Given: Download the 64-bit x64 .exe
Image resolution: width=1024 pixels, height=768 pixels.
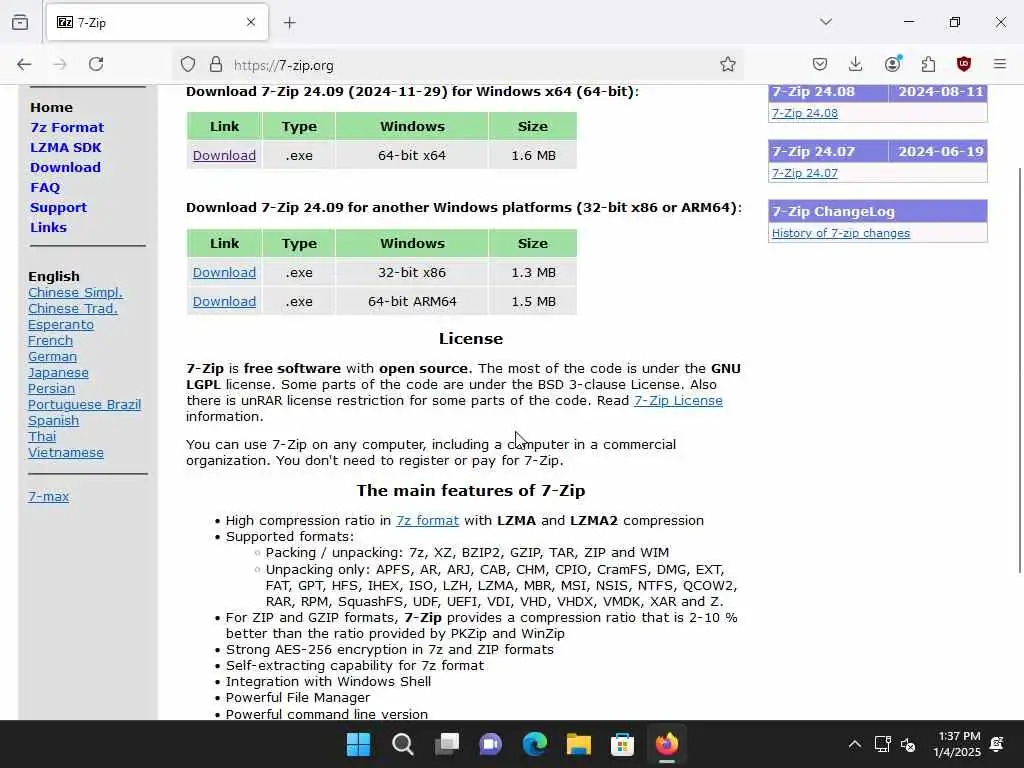Looking at the screenshot, I should [224, 155].
